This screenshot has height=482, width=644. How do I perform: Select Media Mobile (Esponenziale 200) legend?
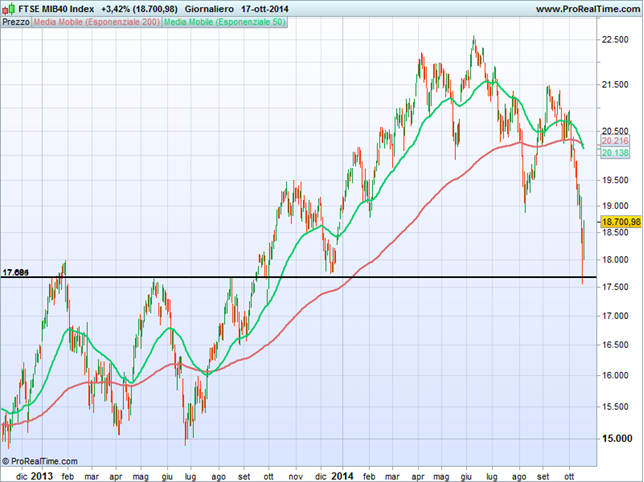(x=95, y=21)
